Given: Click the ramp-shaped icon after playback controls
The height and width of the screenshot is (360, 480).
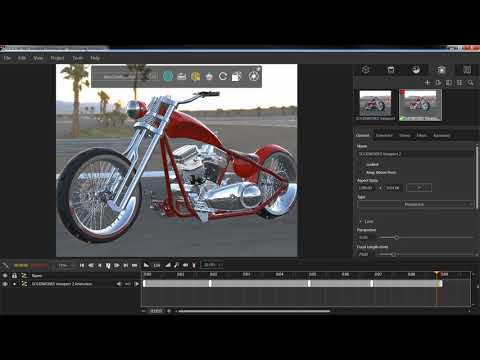Looking at the screenshot, I should click(x=146, y=265).
